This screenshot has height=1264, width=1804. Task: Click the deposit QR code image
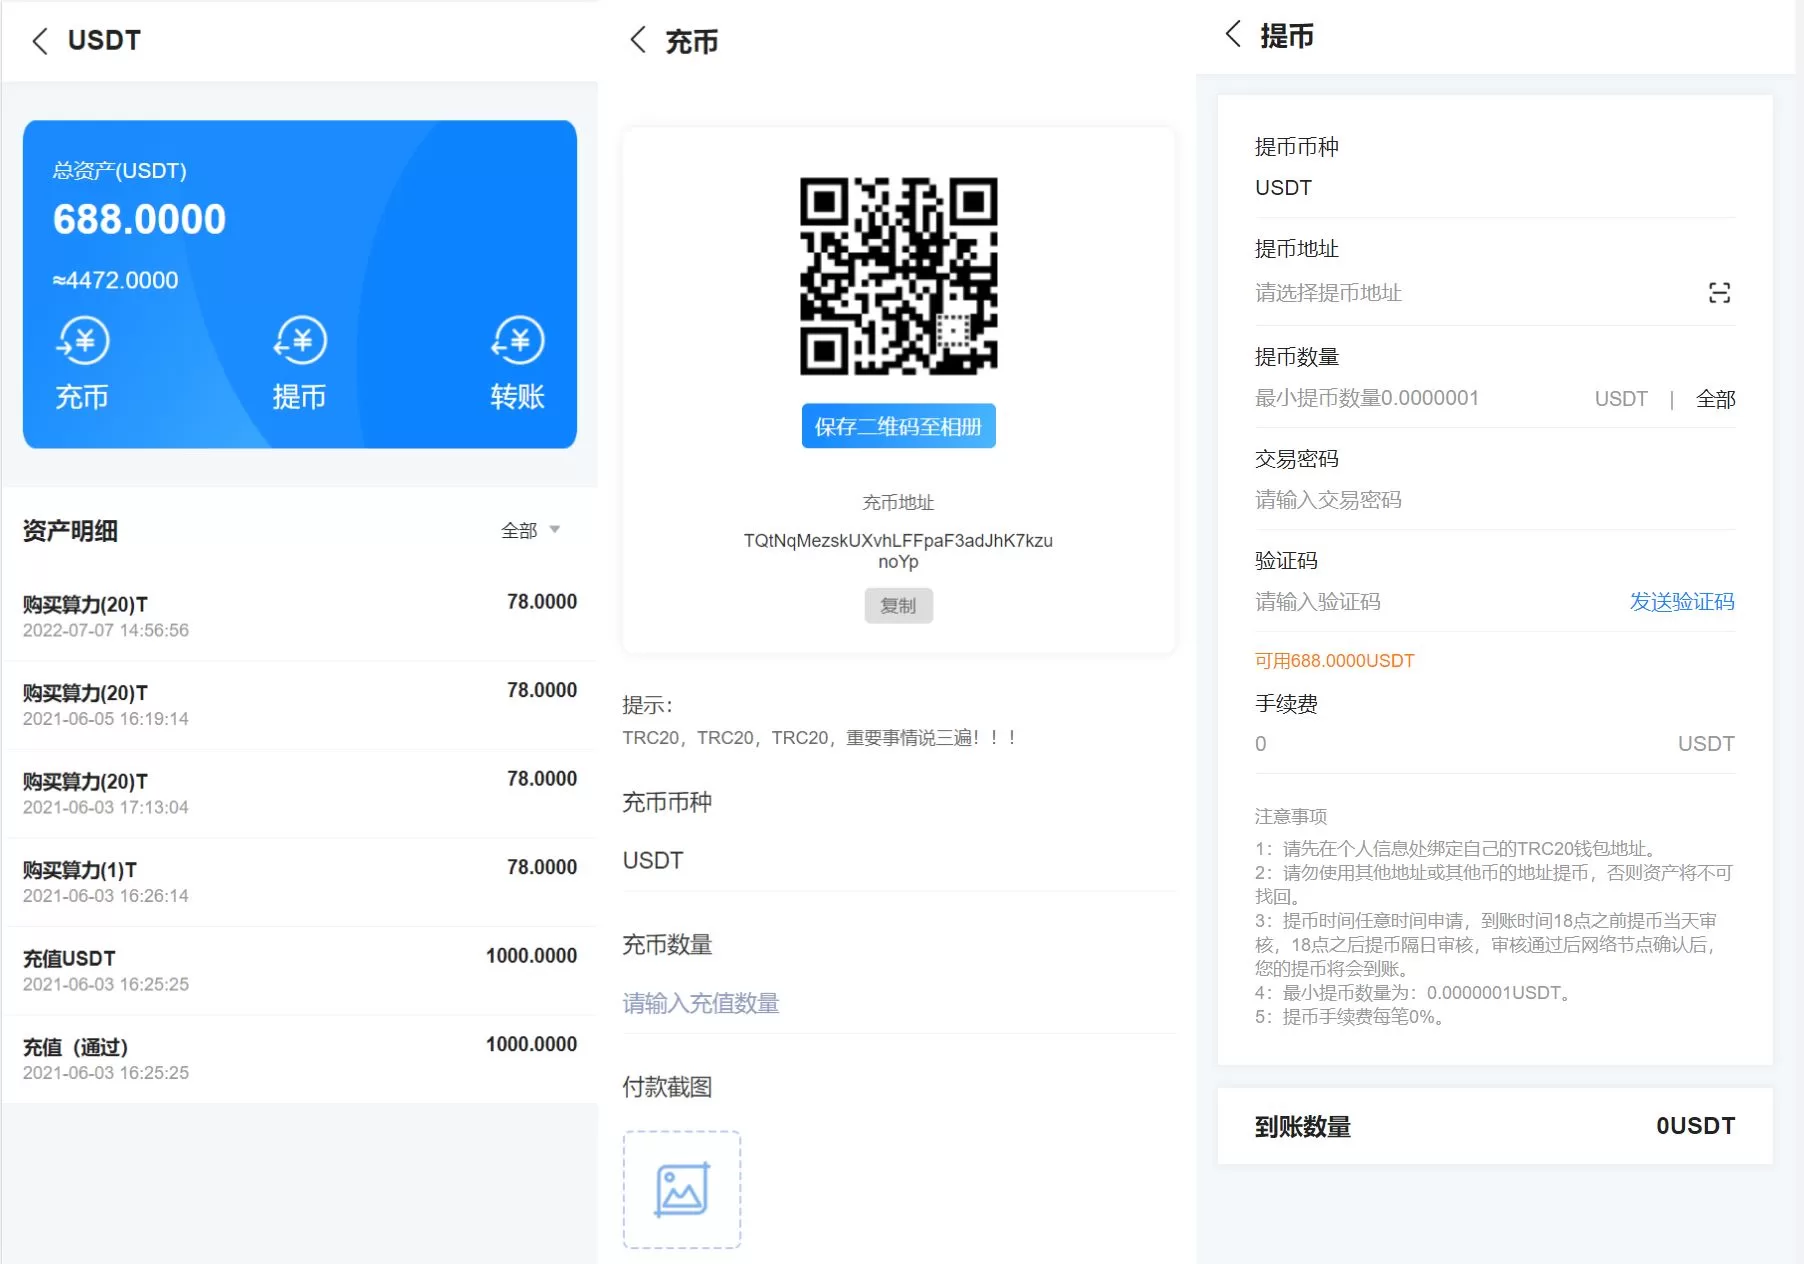point(898,277)
